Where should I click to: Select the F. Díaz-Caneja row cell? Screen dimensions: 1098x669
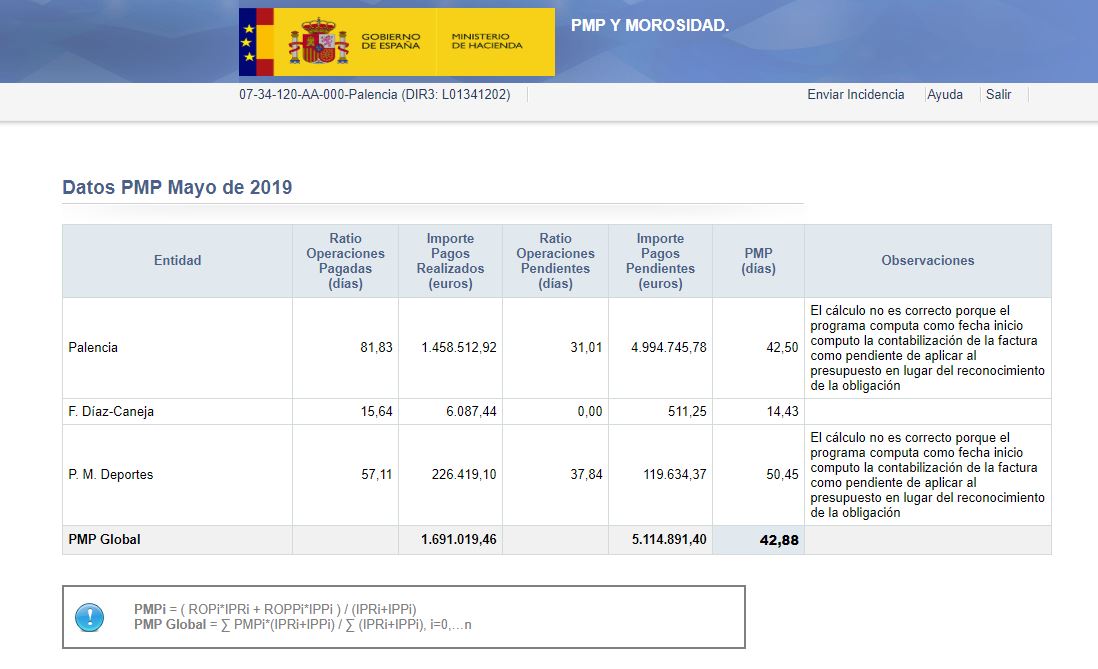pos(111,412)
